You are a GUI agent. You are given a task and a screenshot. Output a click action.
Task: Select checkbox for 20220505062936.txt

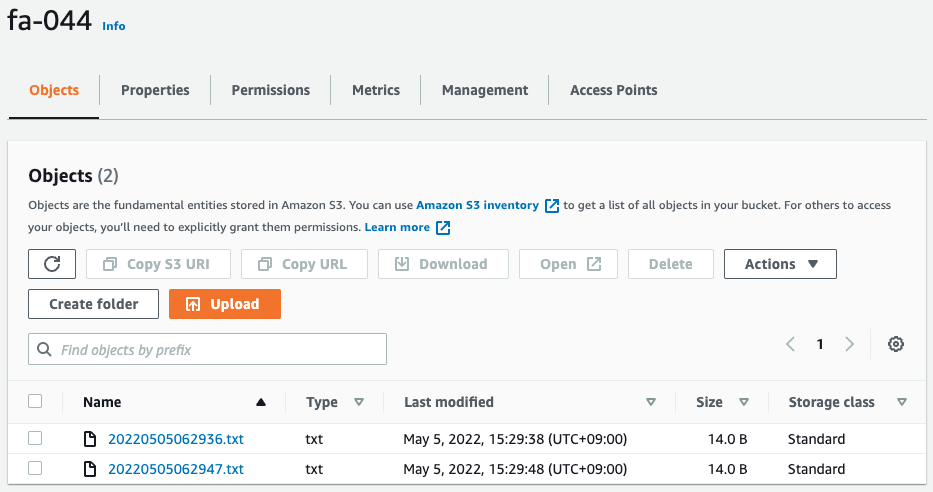pyautogui.click(x=35, y=438)
